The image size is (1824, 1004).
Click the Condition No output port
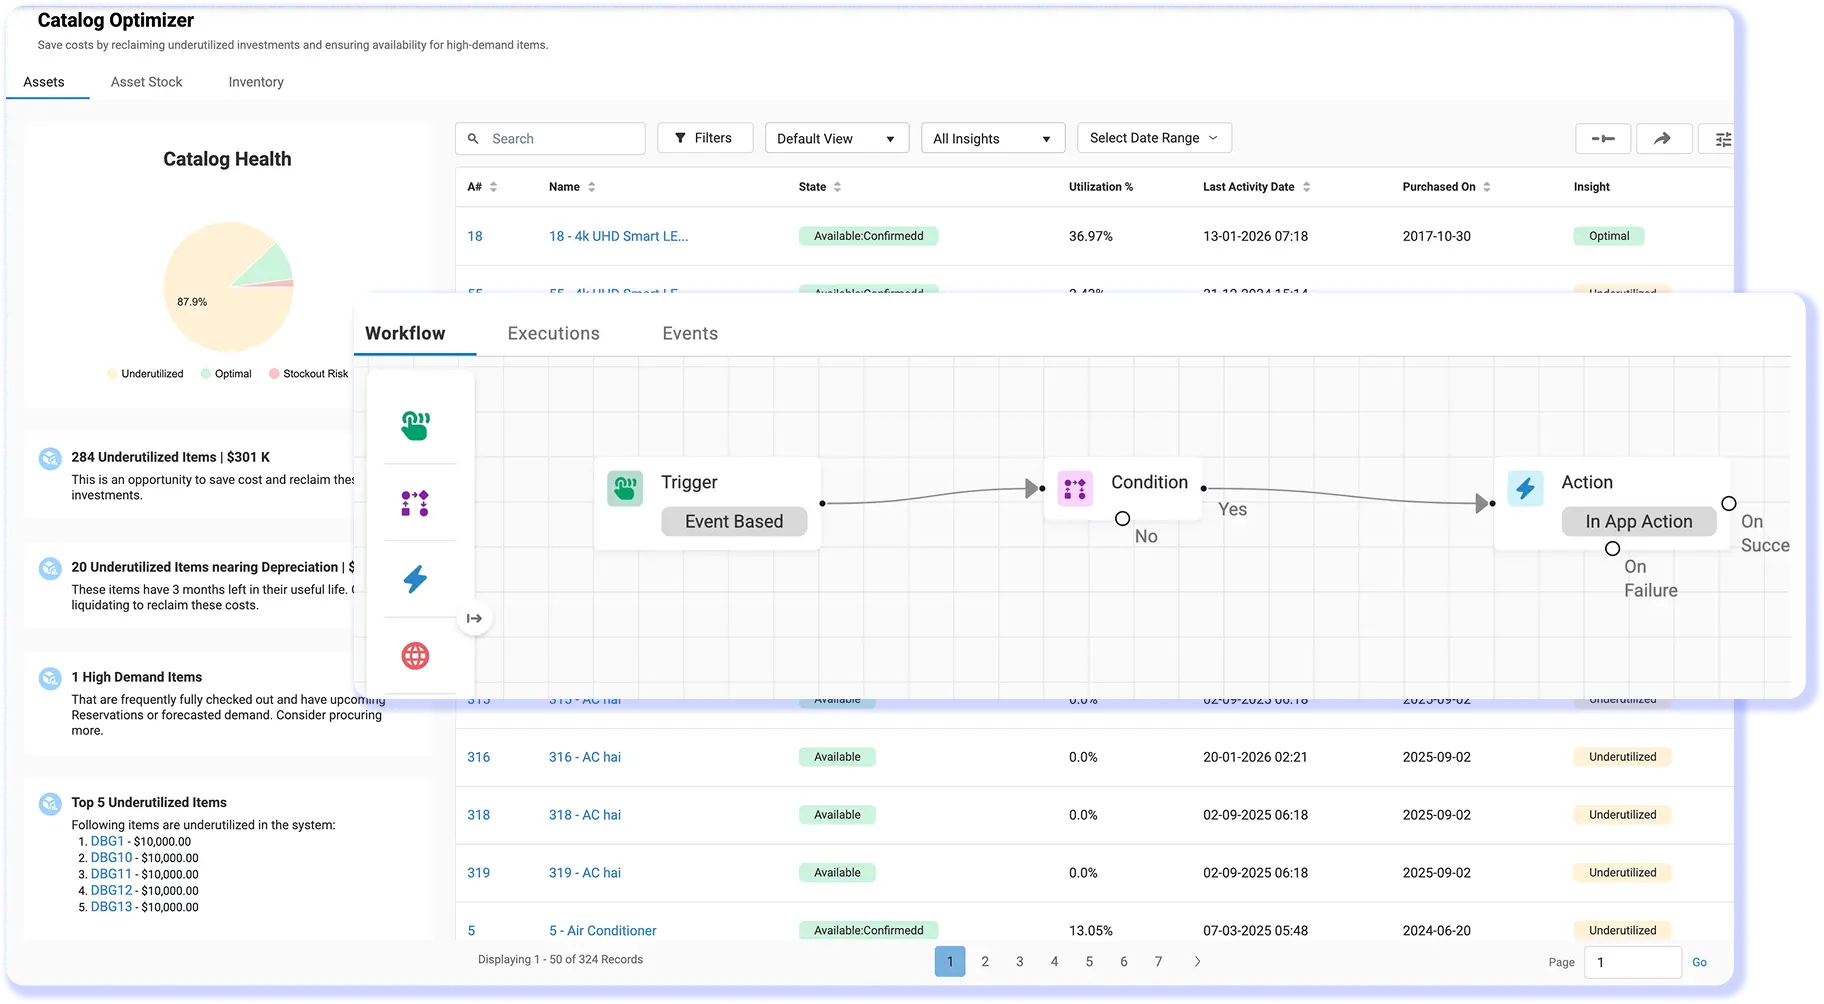(x=1123, y=519)
